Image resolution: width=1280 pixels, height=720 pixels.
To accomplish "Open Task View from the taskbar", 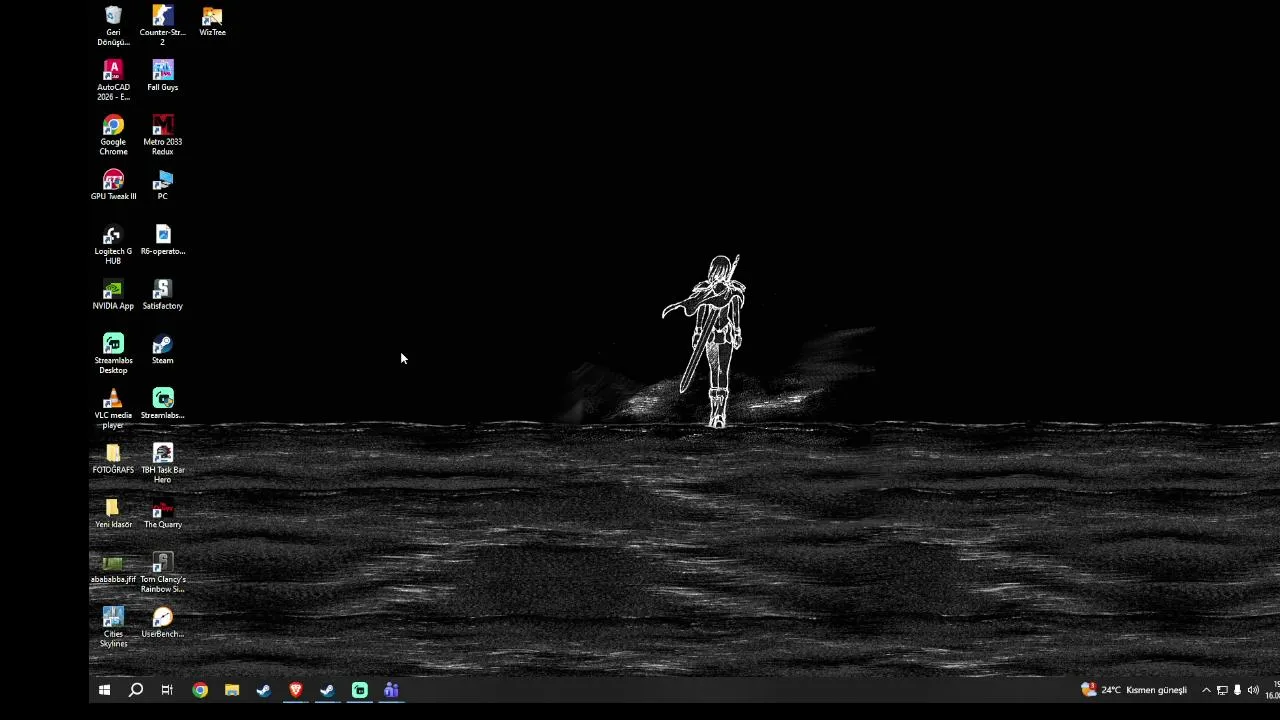I will [167, 690].
